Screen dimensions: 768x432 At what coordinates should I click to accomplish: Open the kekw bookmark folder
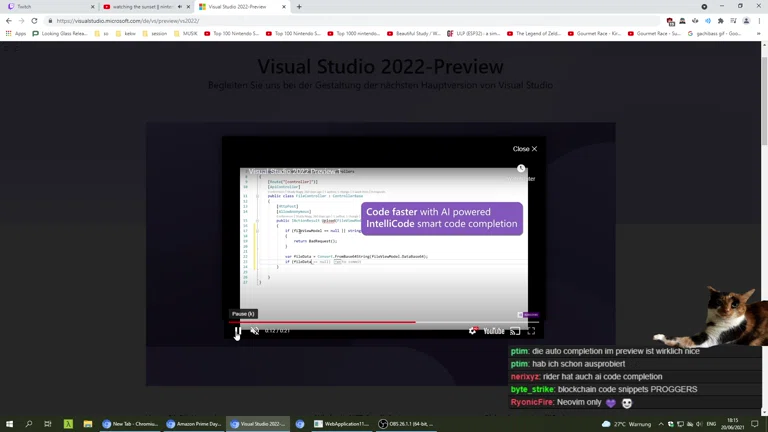pyautogui.click(x=125, y=34)
